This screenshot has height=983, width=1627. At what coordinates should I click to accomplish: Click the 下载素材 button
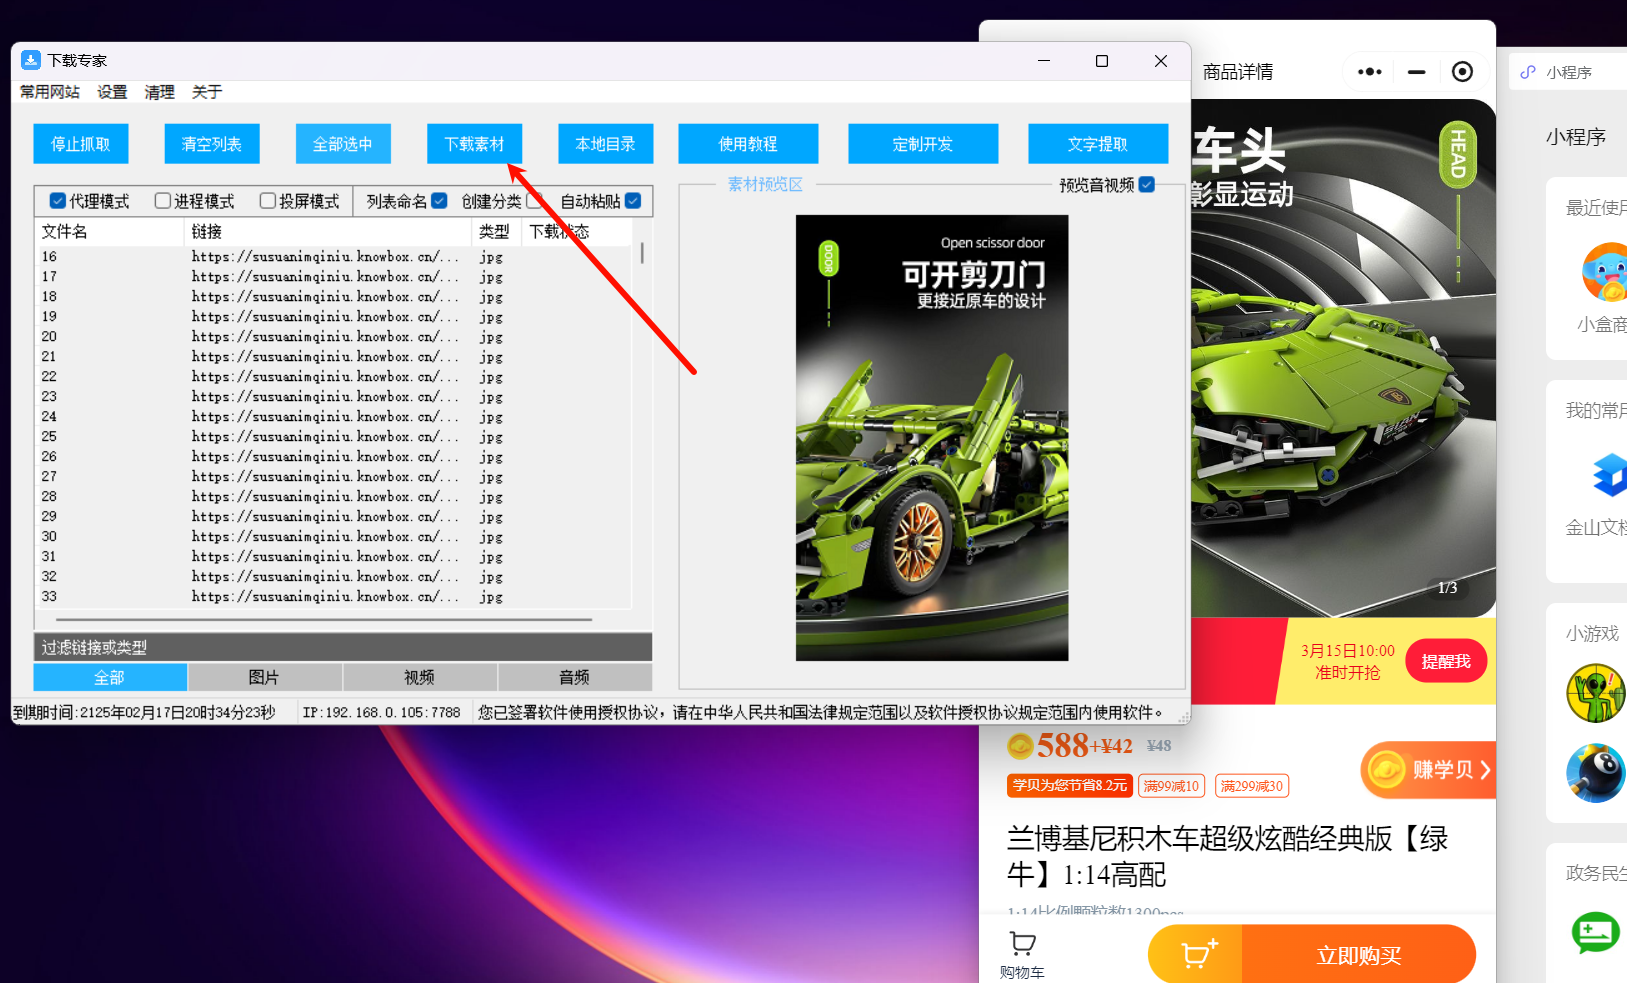pyautogui.click(x=475, y=144)
